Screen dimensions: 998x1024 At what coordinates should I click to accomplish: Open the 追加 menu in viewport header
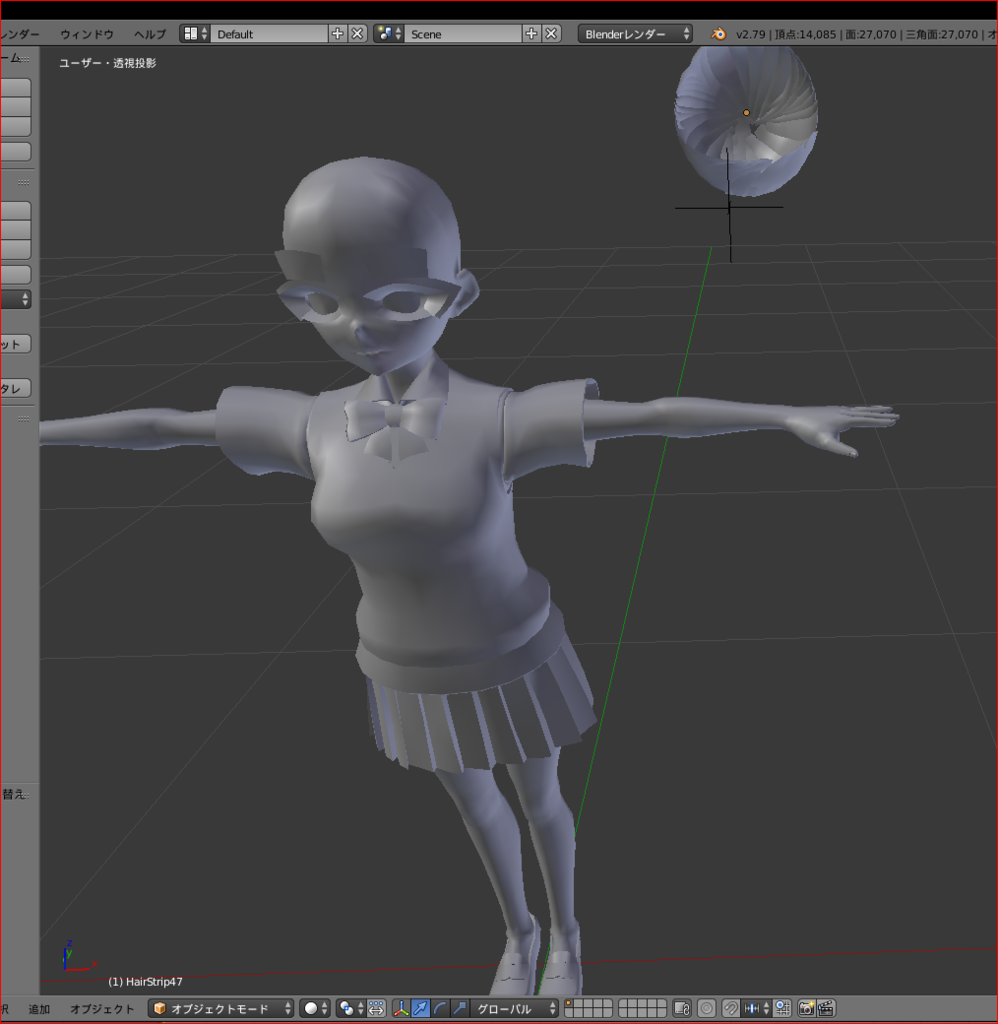pos(39,1009)
